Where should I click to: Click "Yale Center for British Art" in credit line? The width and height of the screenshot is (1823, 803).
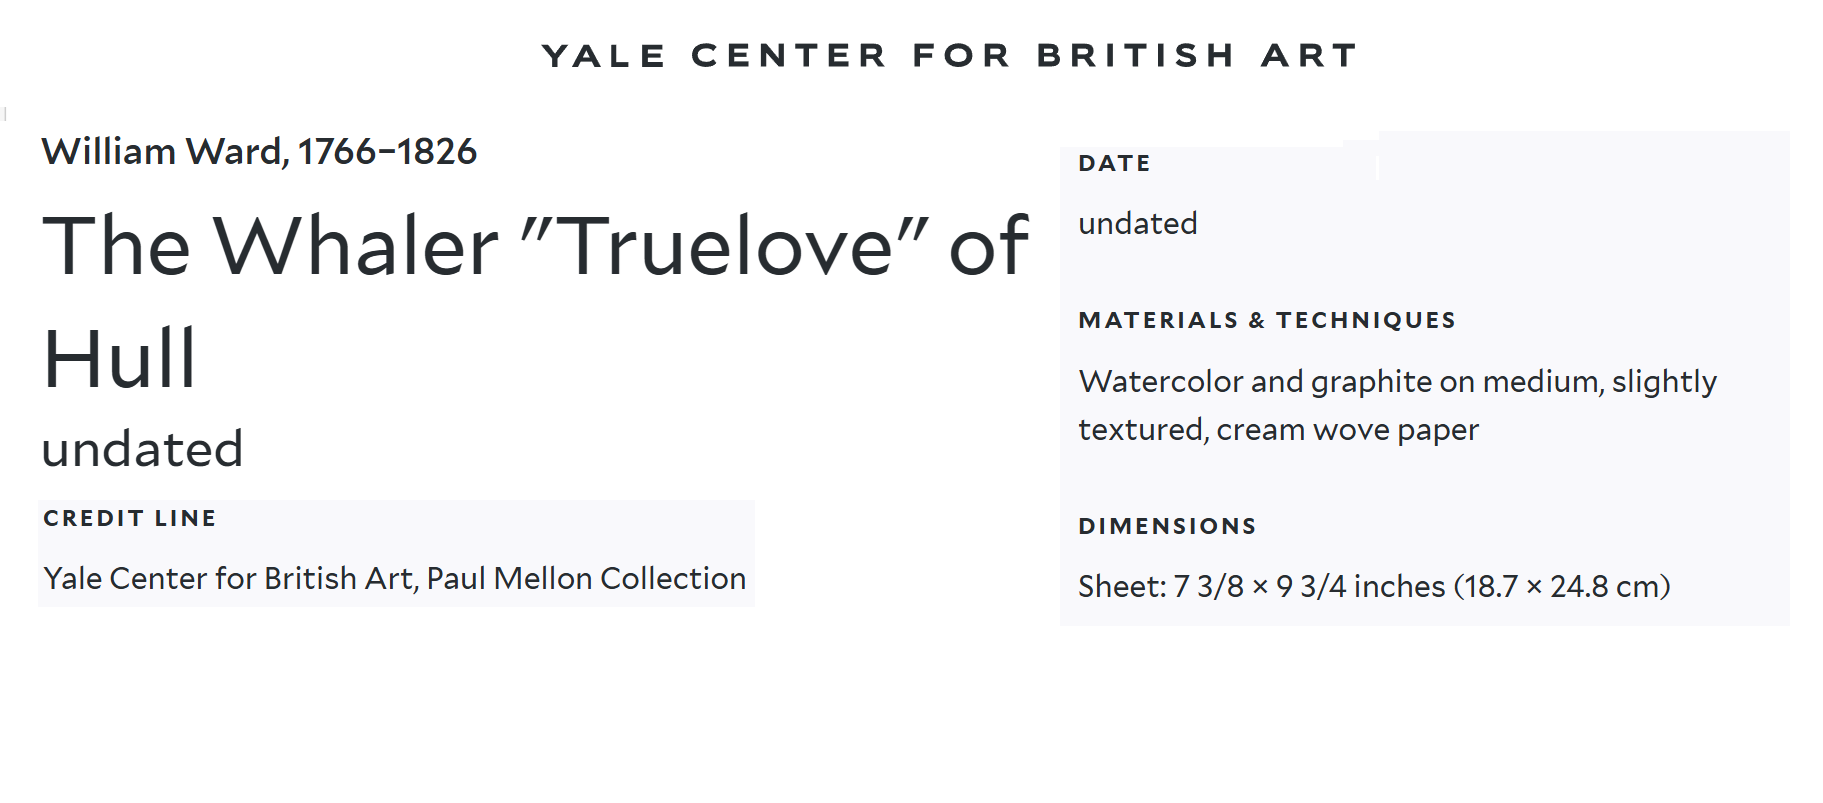click(x=229, y=578)
